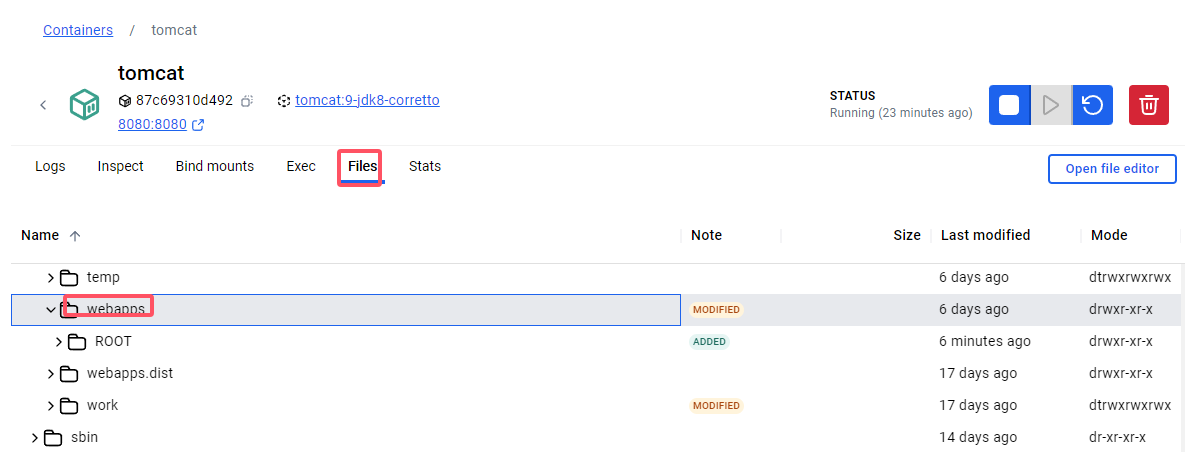This screenshot has height=452, width=1195.
Task: Click the teal container cube icon
Action: 84,105
